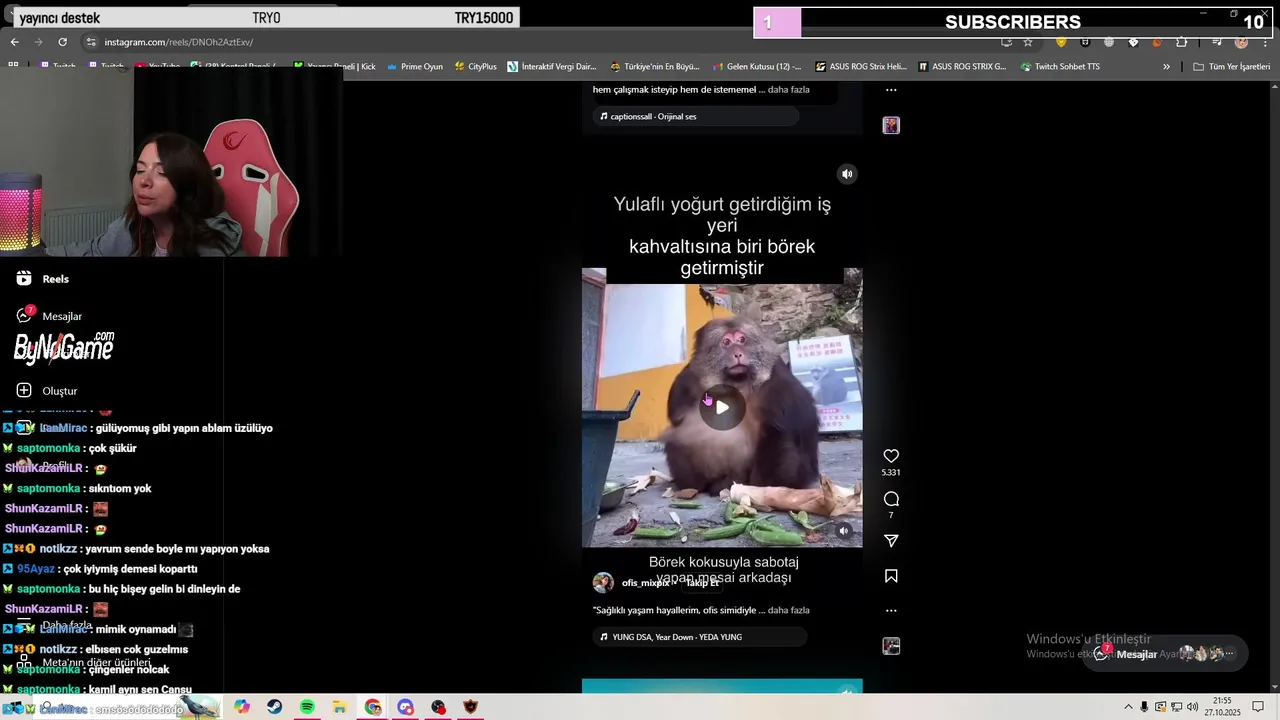Show hidden system tray icons
Image resolution: width=1280 pixels, height=720 pixels.
coord(1128,707)
